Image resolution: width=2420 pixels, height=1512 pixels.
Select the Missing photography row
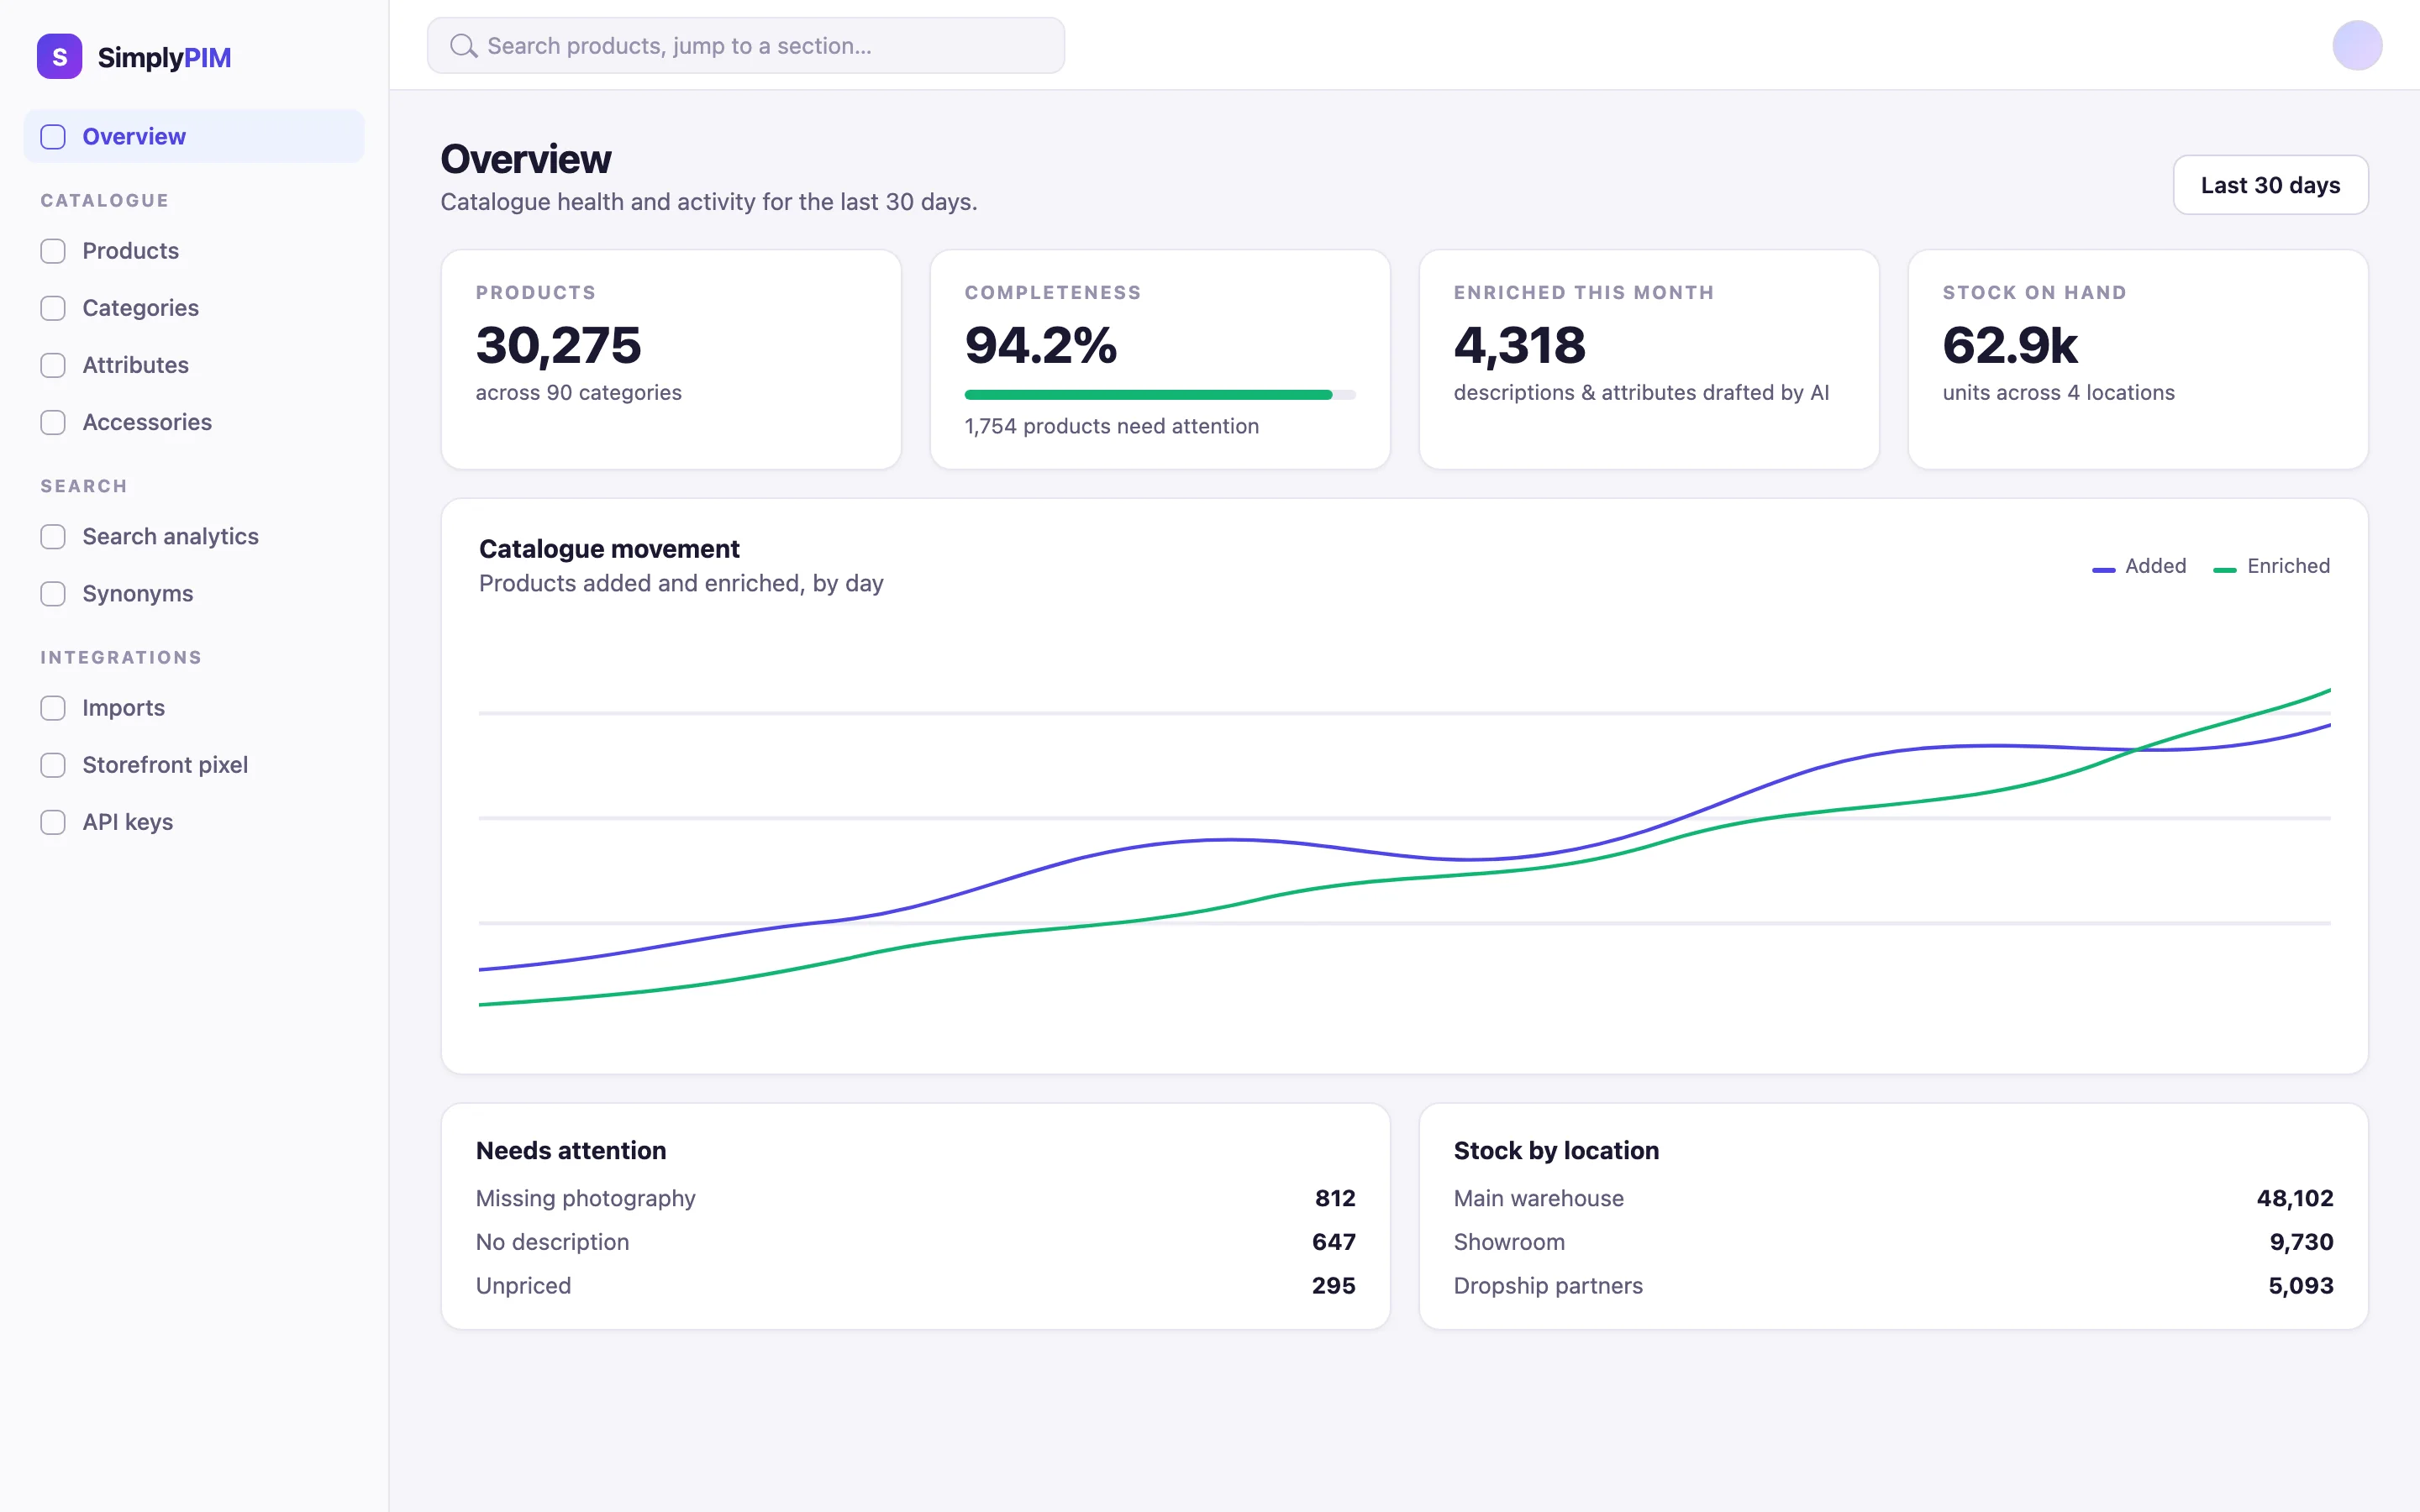point(915,1198)
